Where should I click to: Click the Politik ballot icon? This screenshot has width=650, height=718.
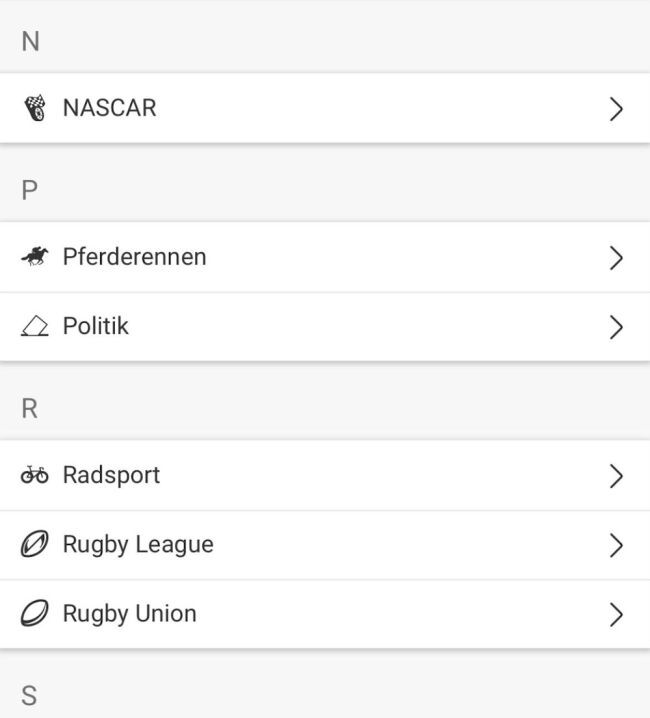tap(34, 327)
